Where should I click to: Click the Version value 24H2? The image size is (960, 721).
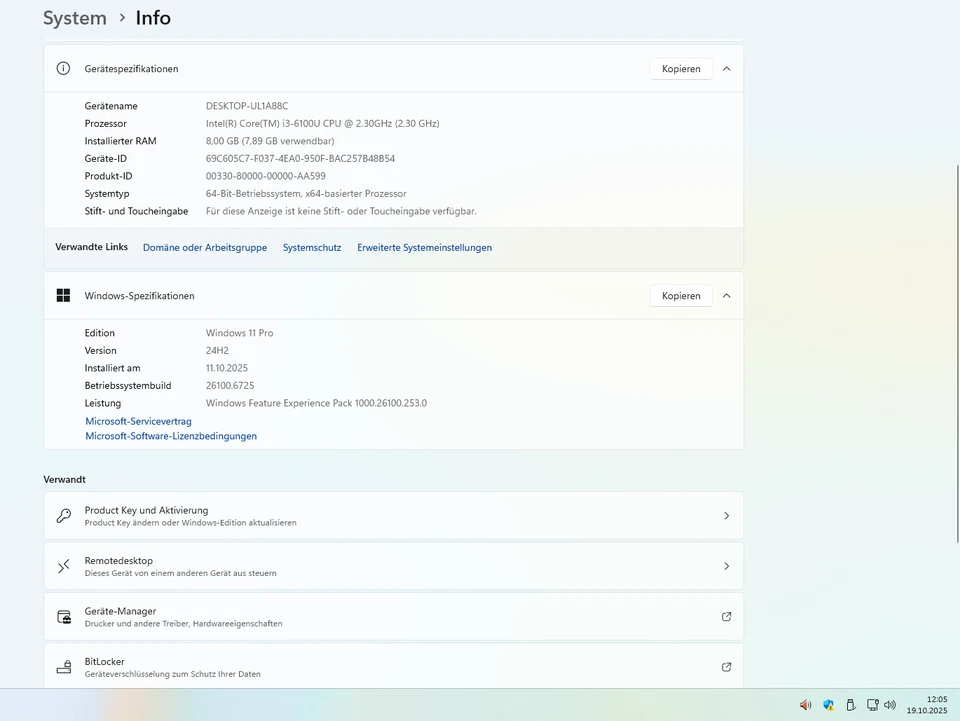[x=217, y=350]
